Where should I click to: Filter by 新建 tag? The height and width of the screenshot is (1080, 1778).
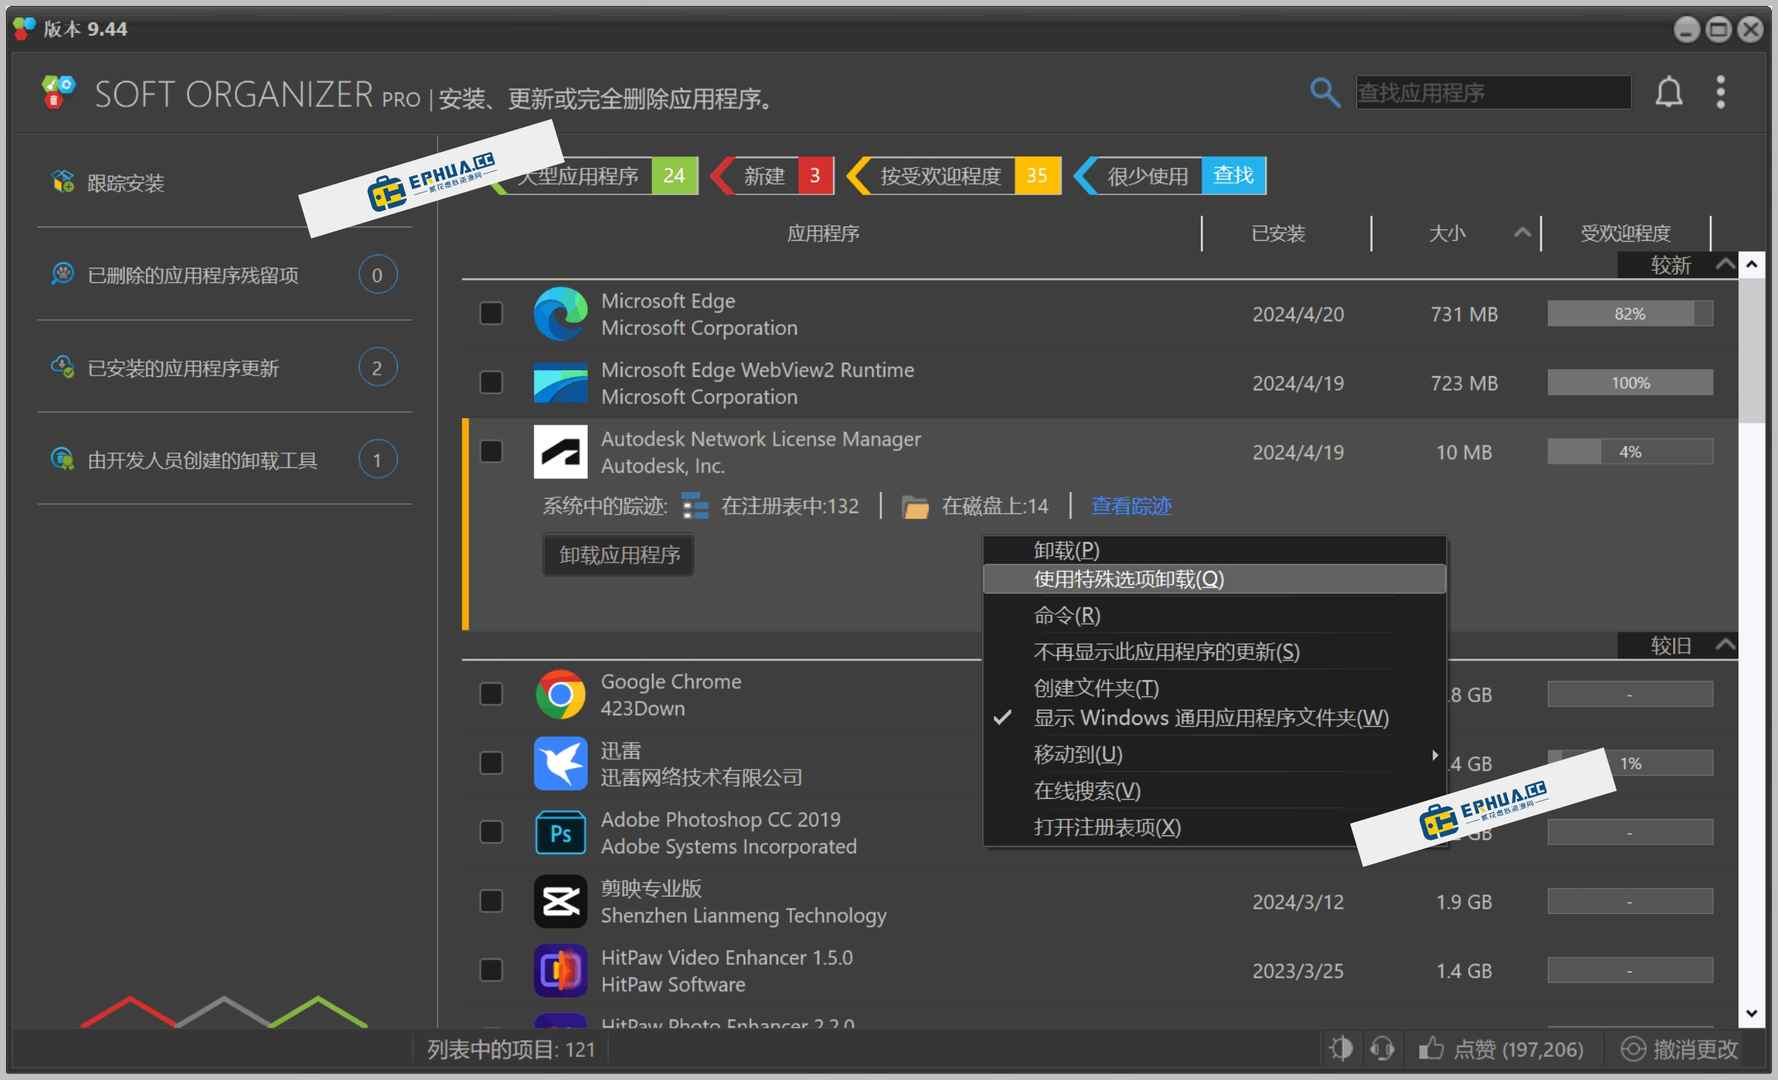772,176
